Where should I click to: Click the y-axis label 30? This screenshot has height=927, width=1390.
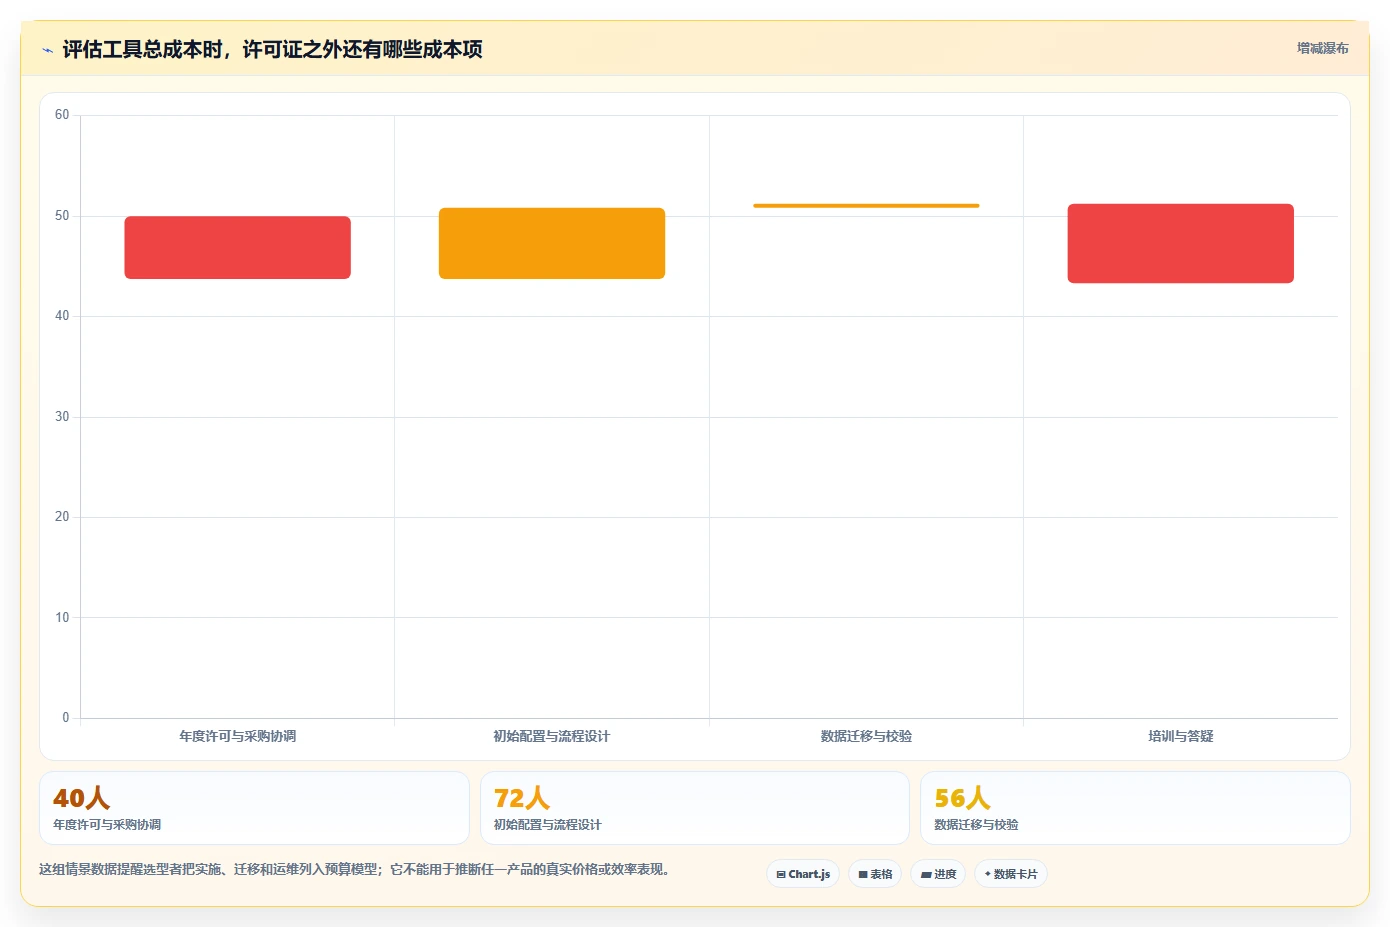(x=62, y=417)
